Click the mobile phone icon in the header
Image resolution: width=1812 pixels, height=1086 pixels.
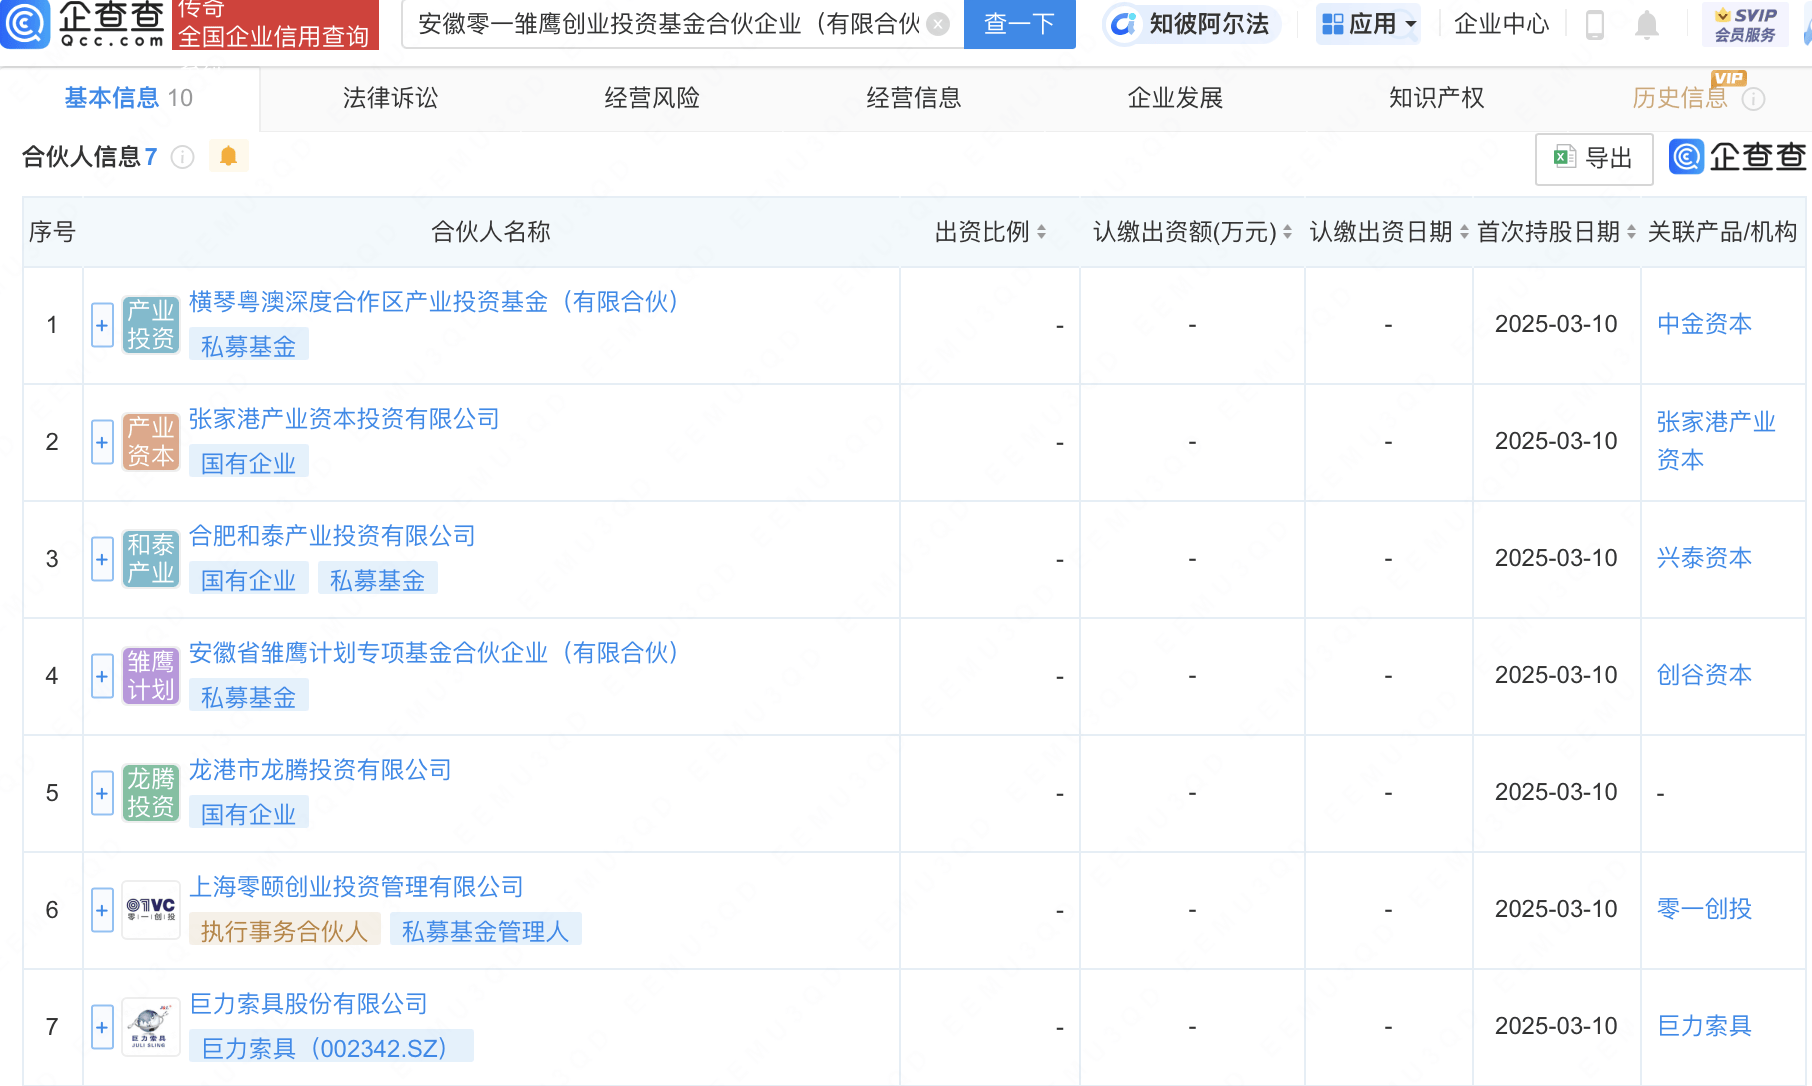1595,24
